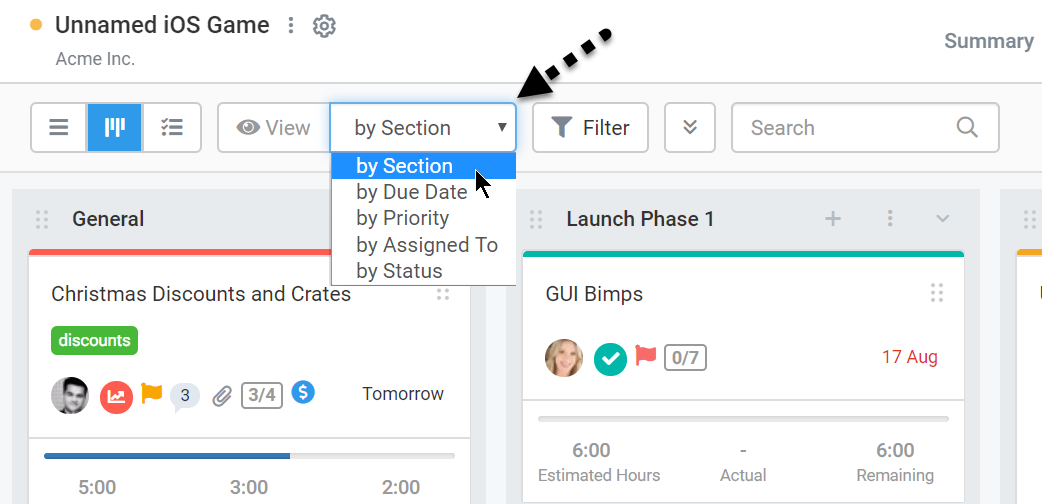Viewport: 1042px width, 504px height.
Task: Switch to checklist view icon
Action: coord(171,128)
